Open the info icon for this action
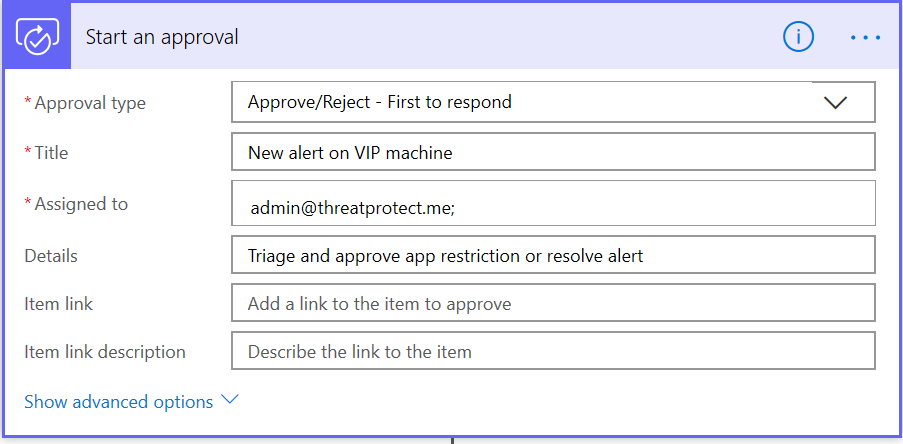Viewport: 903px width, 444px height. (x=798, y=37)
